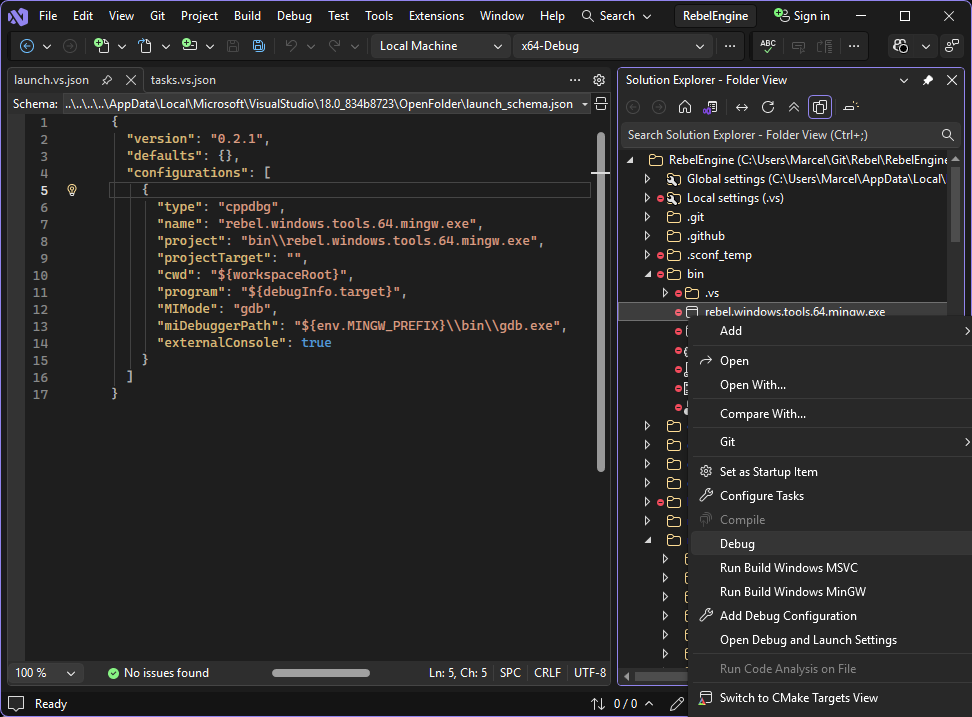Expand the Global settings node
The width and height of the screenshot is (972, 717).
(648, 179)
